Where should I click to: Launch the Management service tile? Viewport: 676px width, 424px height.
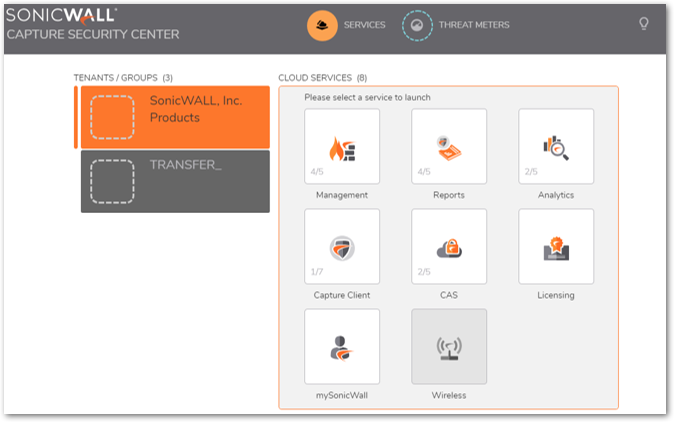click(x=342, y=146)
